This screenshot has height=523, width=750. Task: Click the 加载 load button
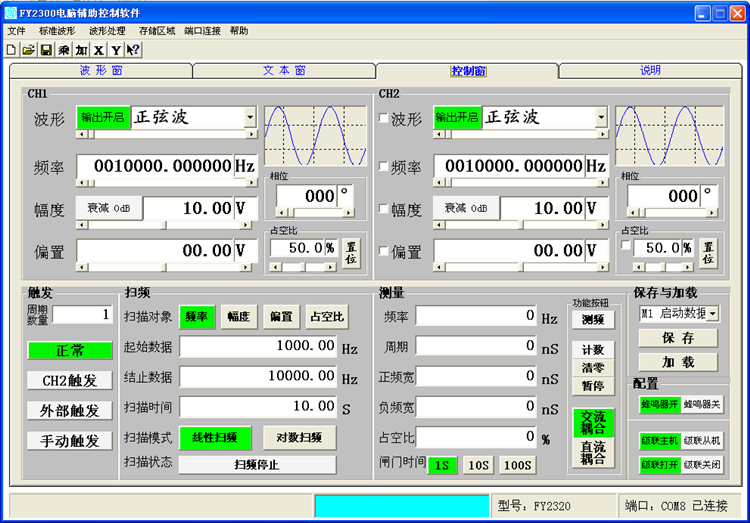tap(678, 362)
